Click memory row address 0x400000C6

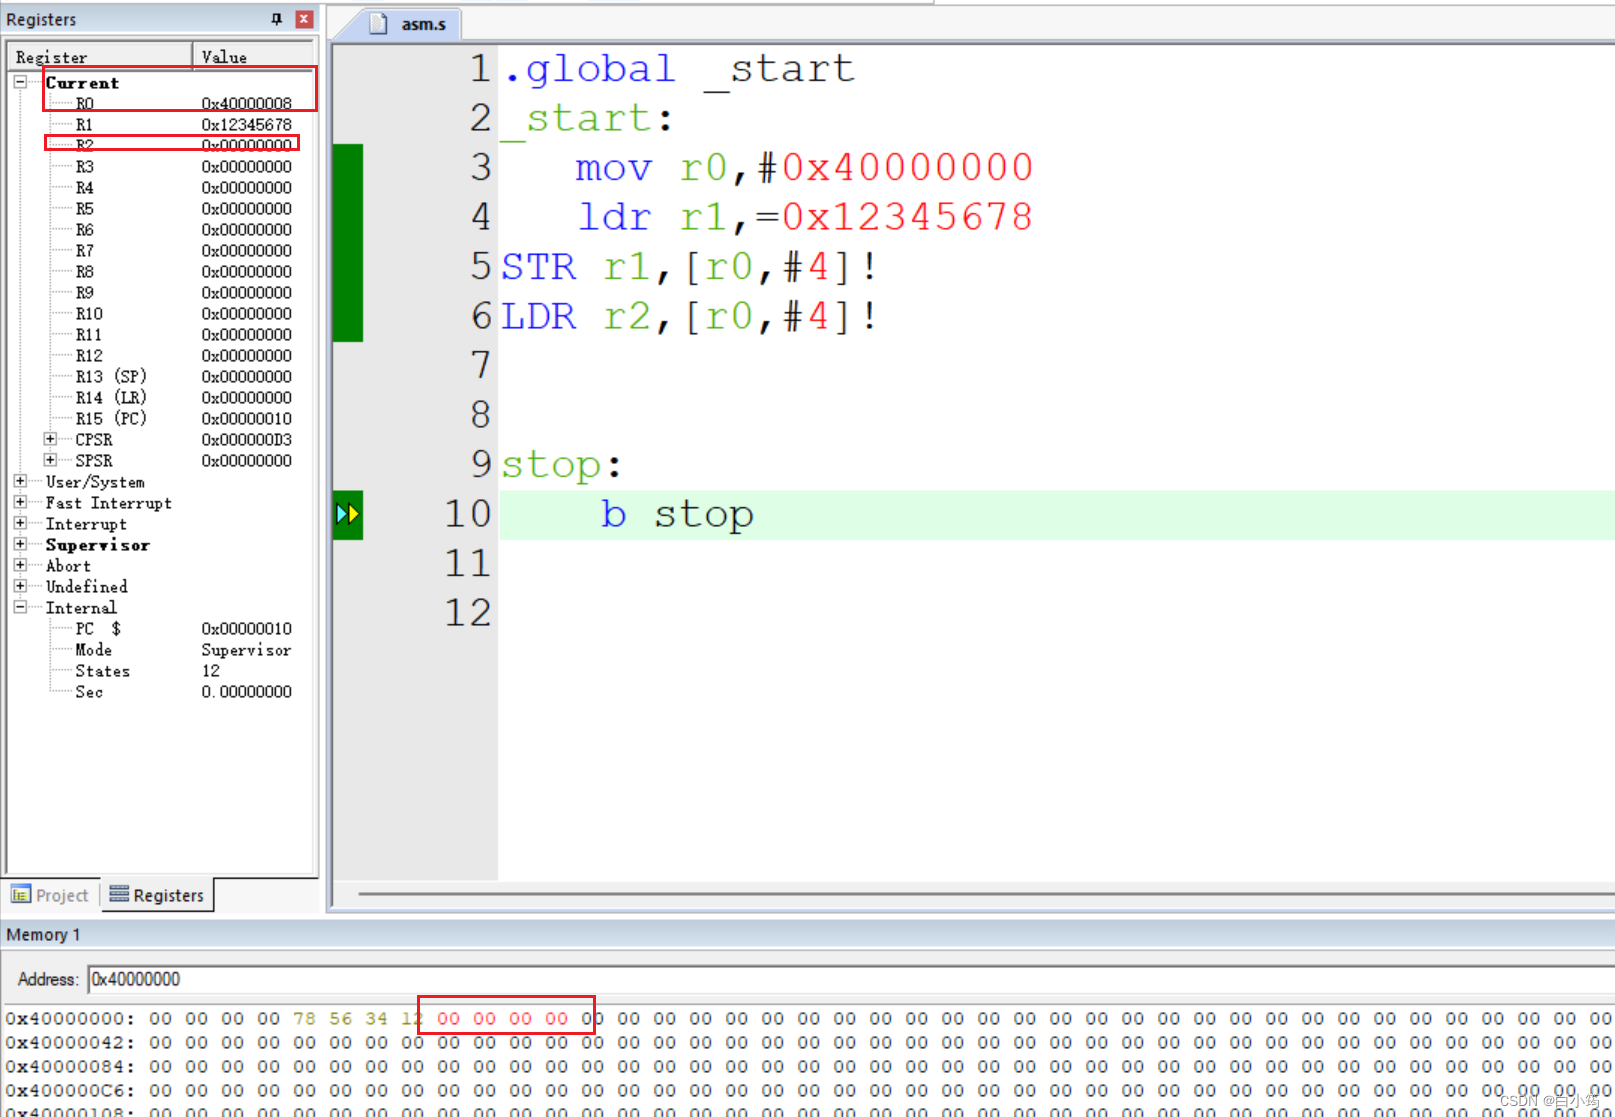(70, 1091)
